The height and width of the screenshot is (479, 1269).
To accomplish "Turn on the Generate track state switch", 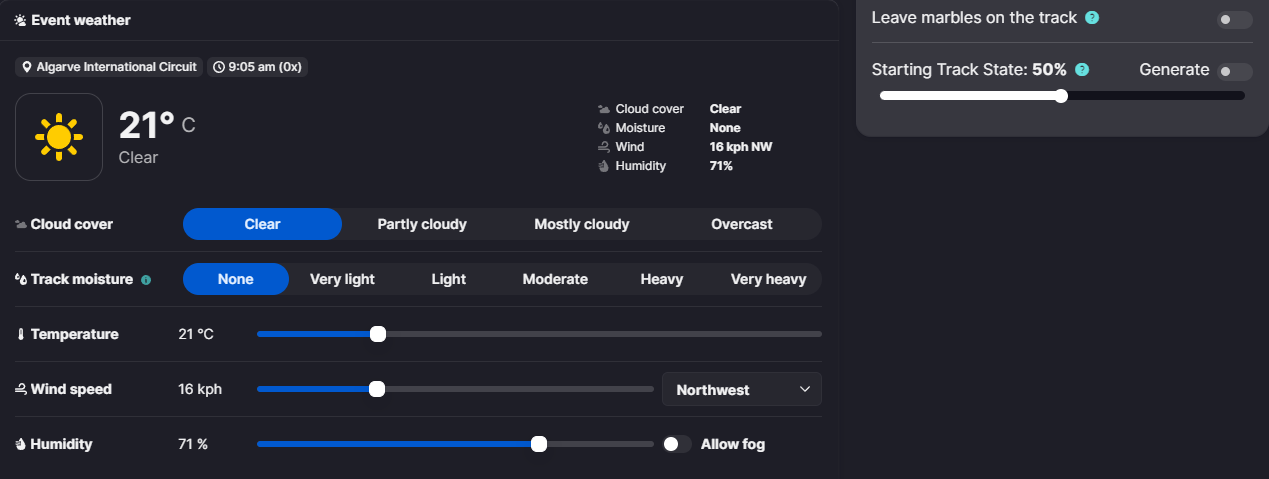I will pos(1234,71).
